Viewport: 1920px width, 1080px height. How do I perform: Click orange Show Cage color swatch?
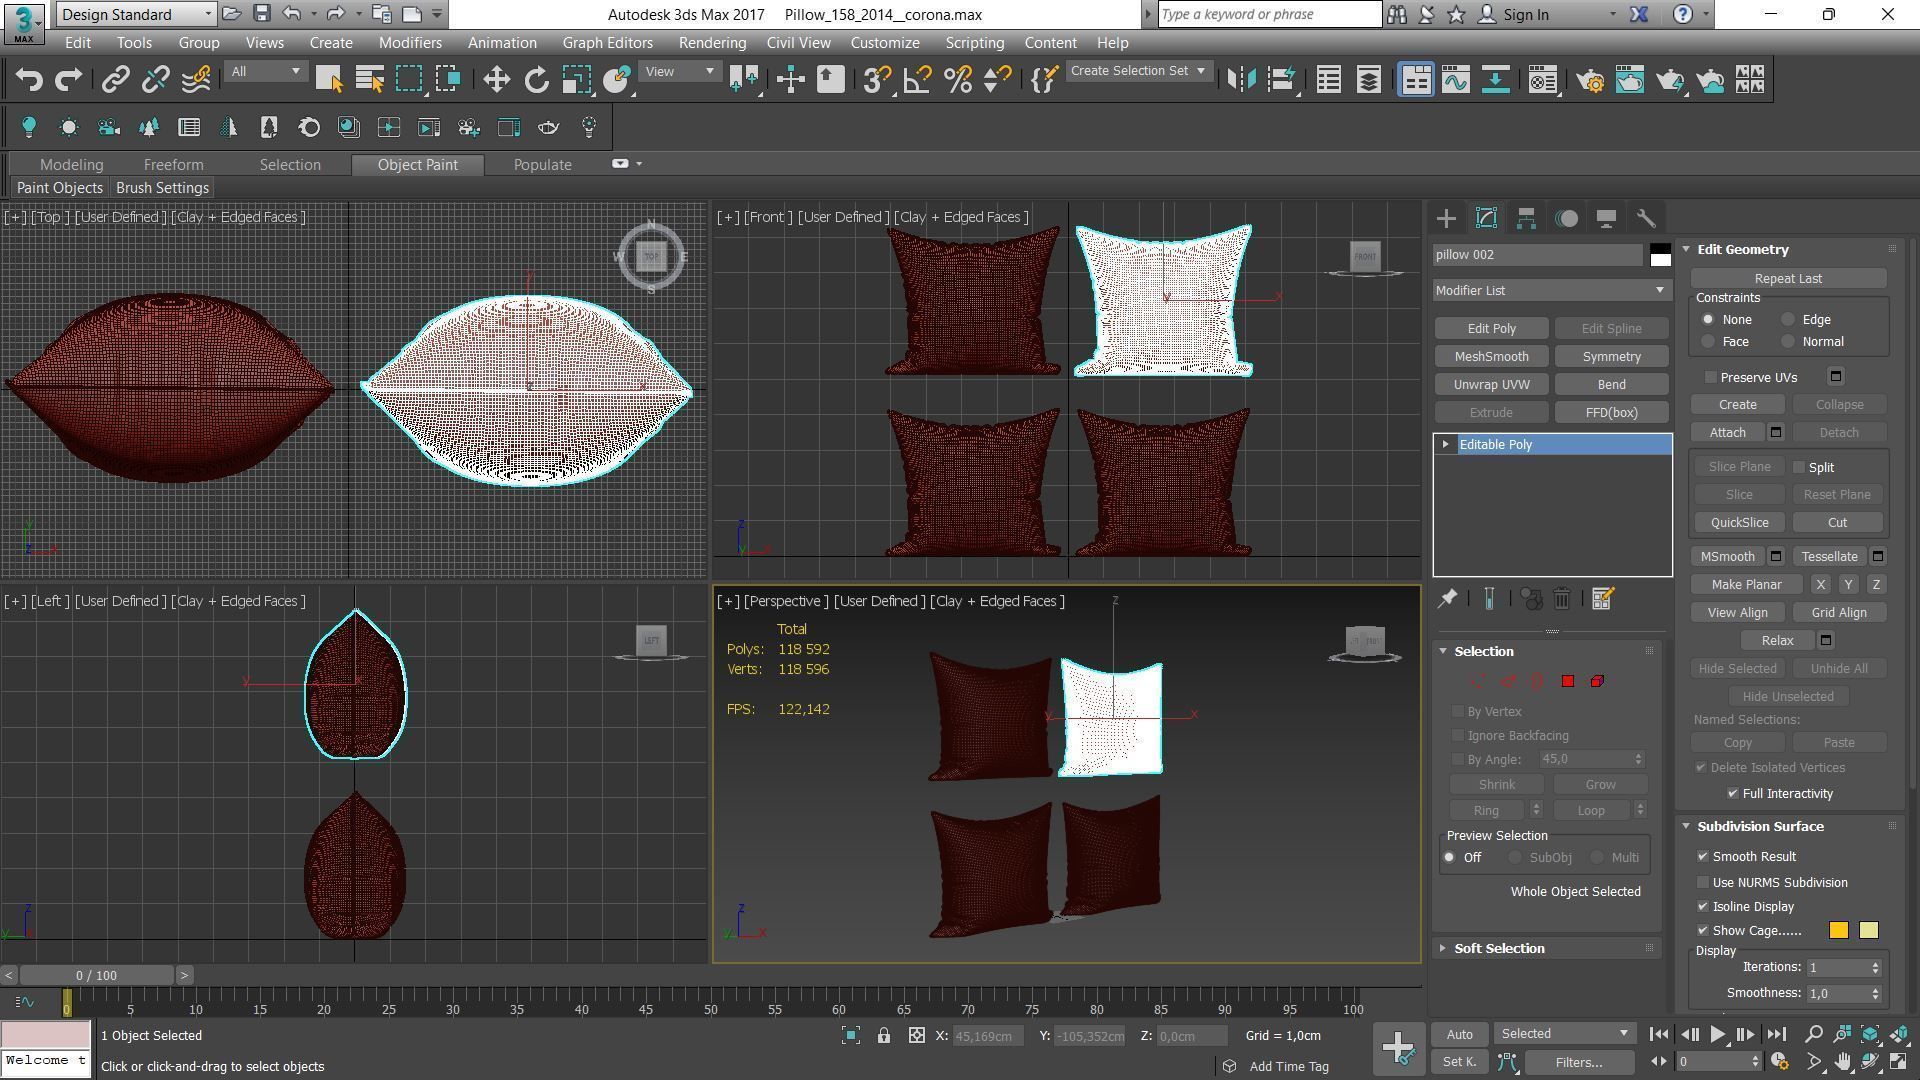coord(1838,931)
